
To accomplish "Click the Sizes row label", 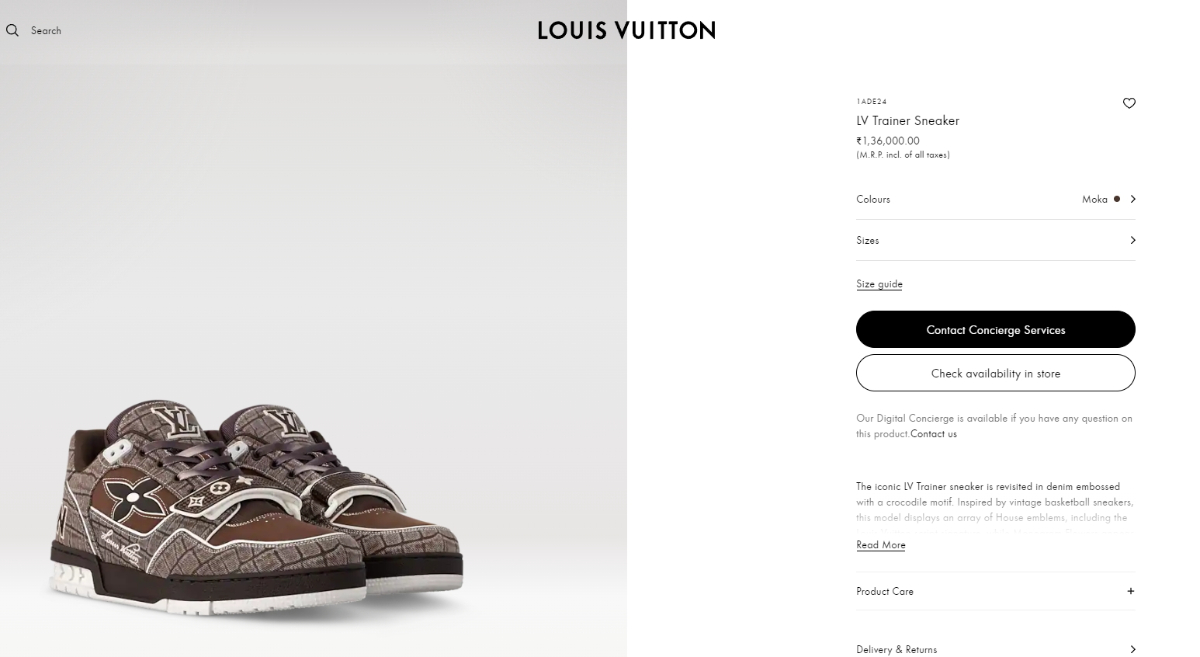I will pos(868,240).
